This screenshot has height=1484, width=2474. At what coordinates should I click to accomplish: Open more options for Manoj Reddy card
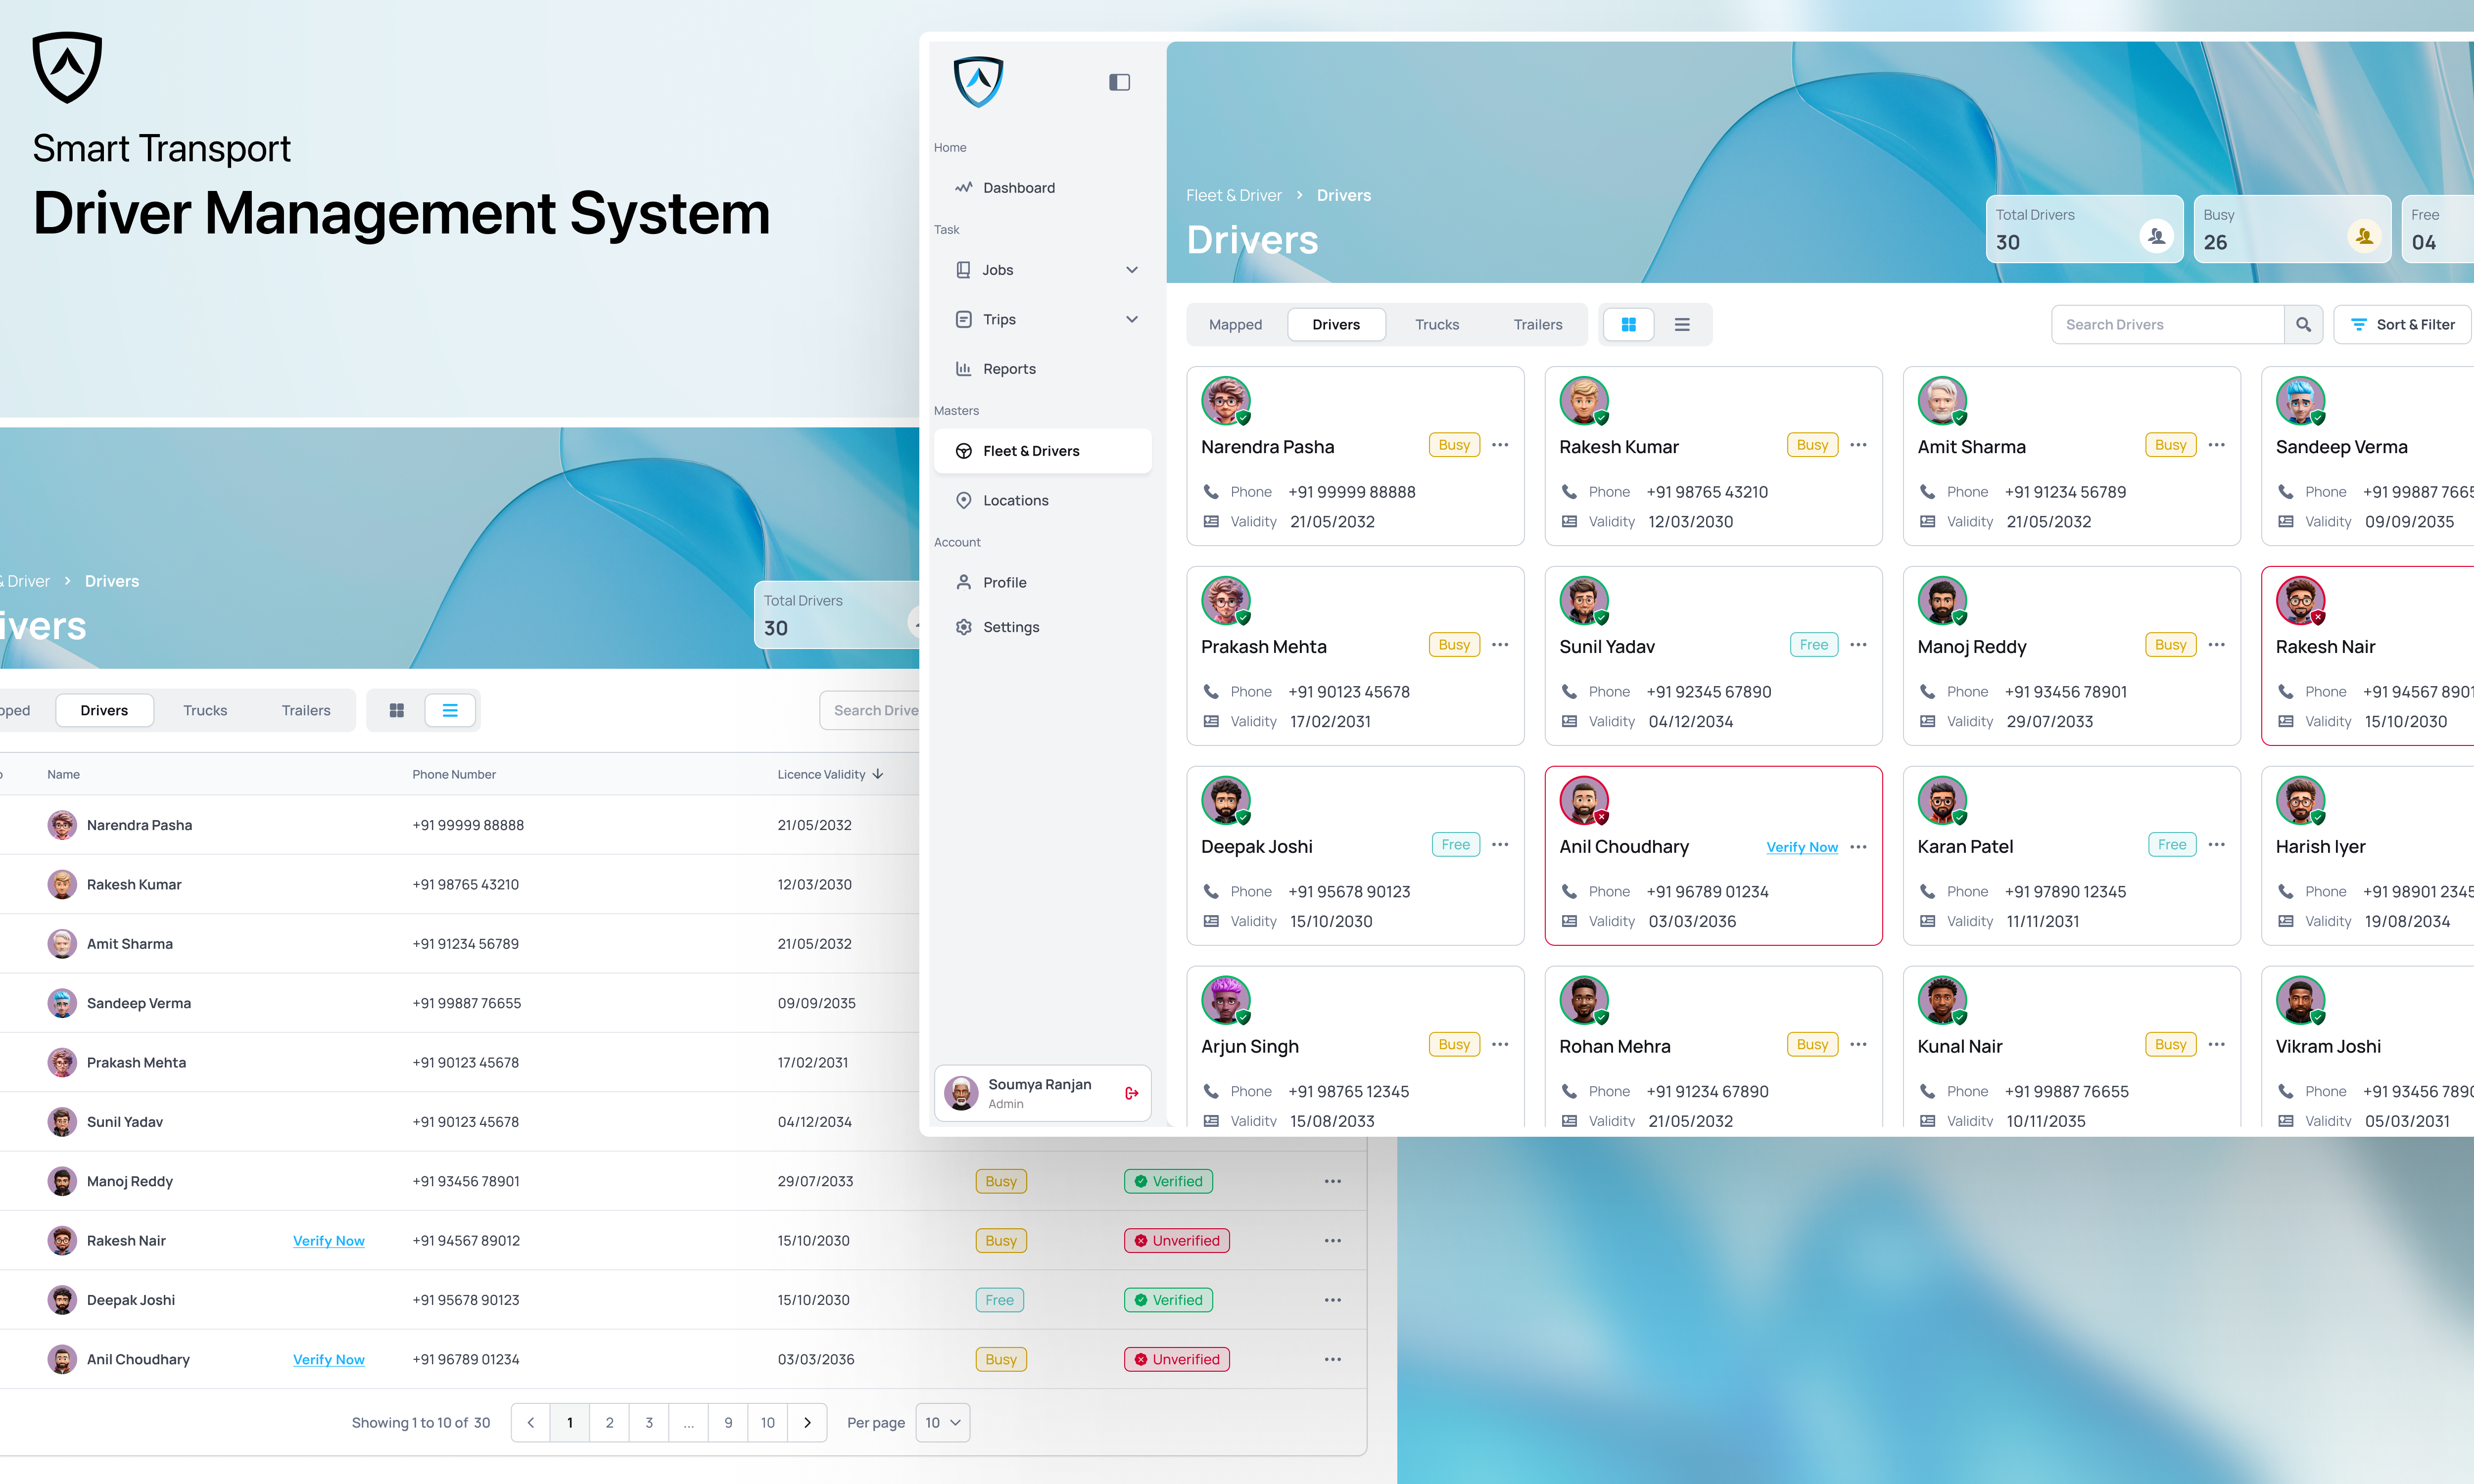(2216, 645)
